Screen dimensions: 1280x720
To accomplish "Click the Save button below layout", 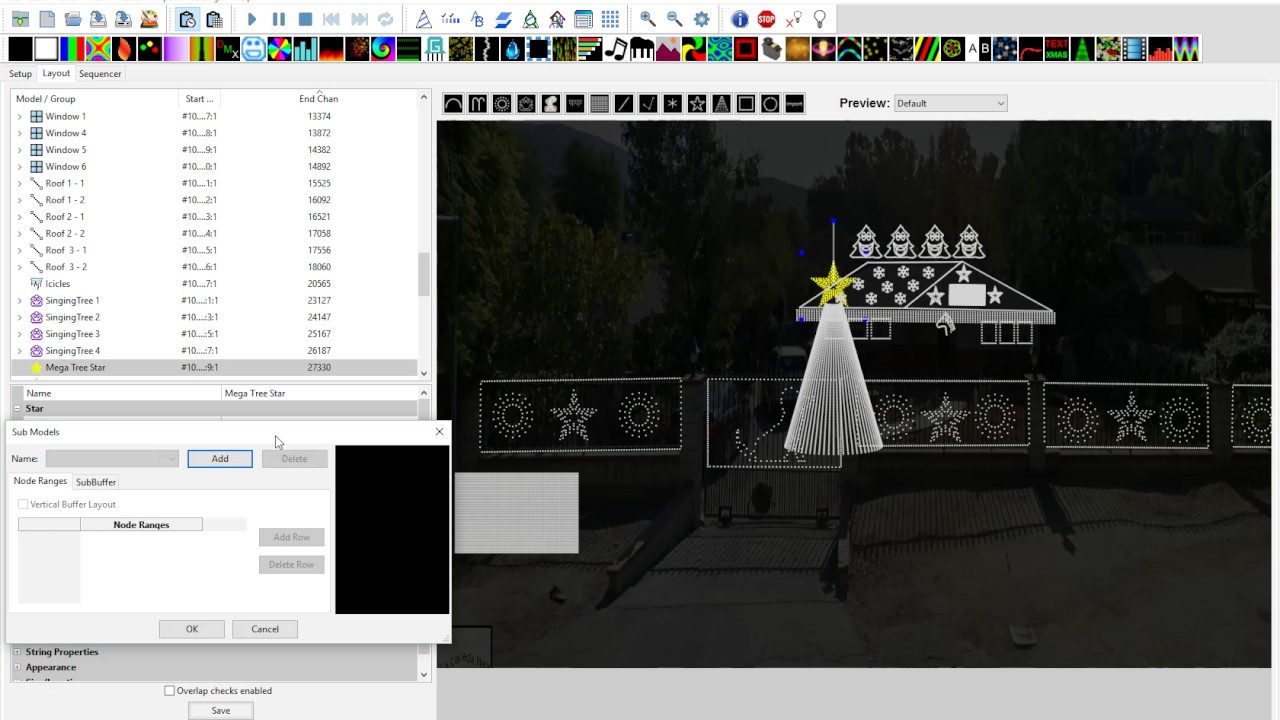I will pos(221,711).
